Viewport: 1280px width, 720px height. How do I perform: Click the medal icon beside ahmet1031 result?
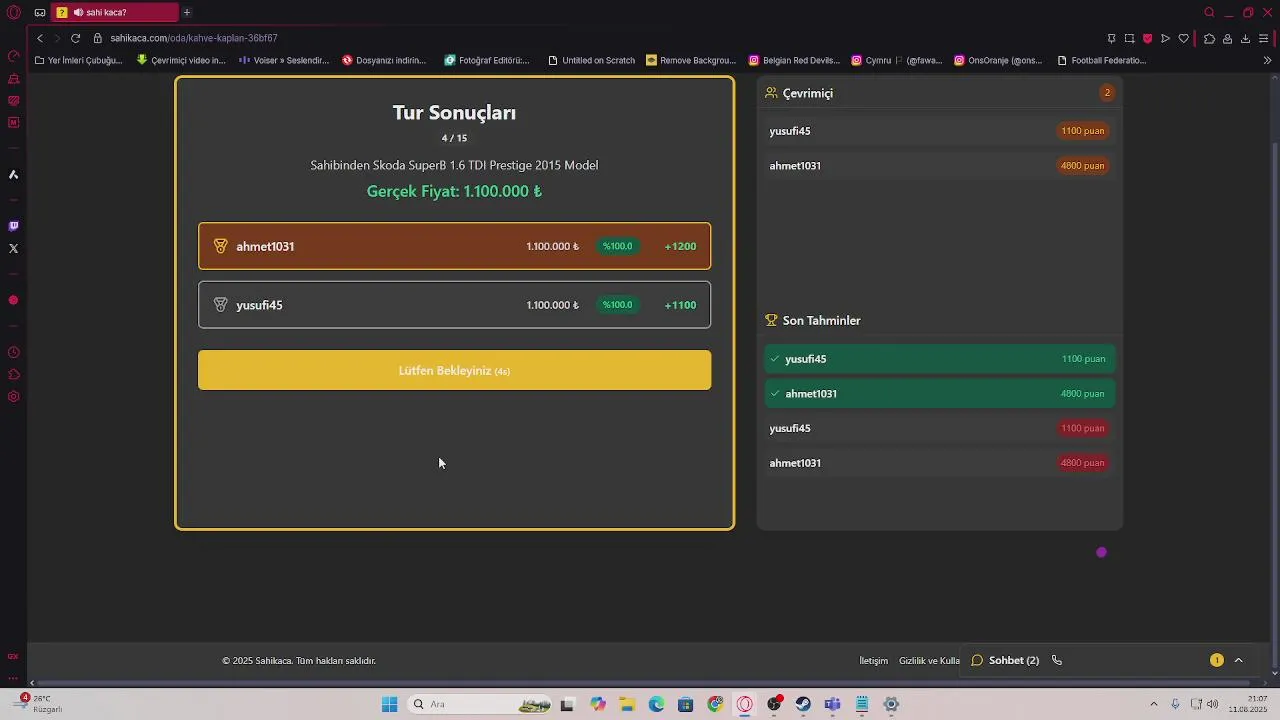pyautogui.click(x=221, y=246)
